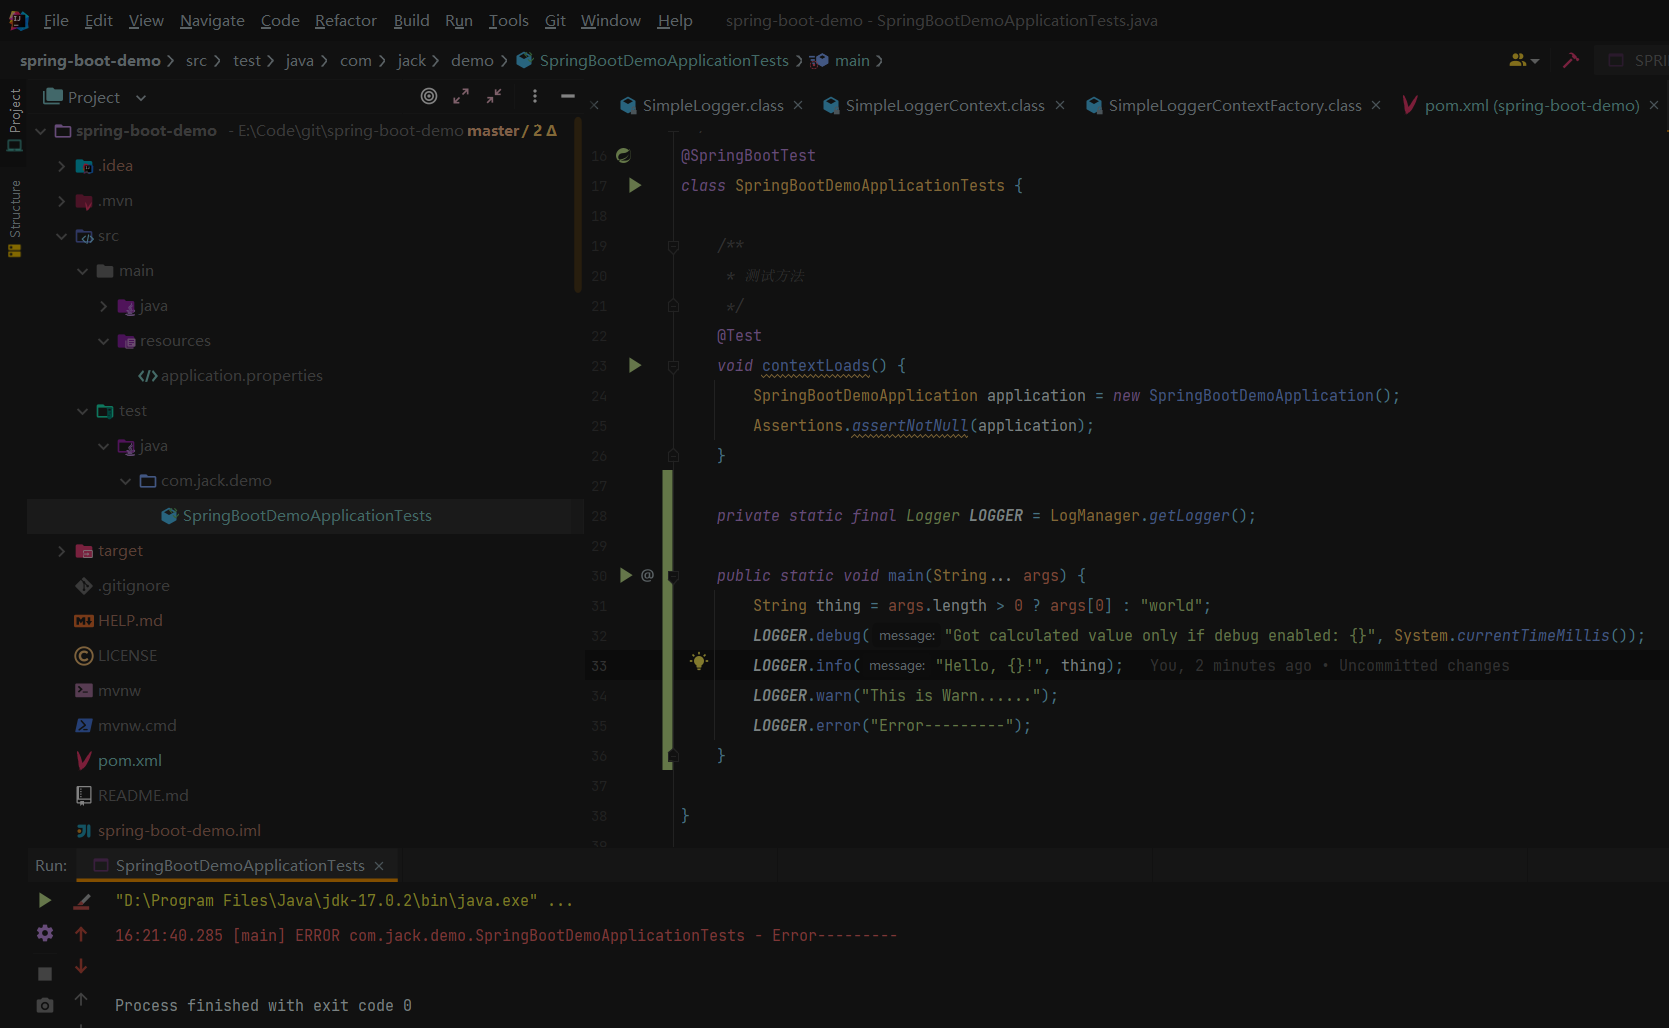1669x1028 pixels.
Task: Click the intention lightbulb on LOGGER.info line
Action: click(x=699, y=661)
